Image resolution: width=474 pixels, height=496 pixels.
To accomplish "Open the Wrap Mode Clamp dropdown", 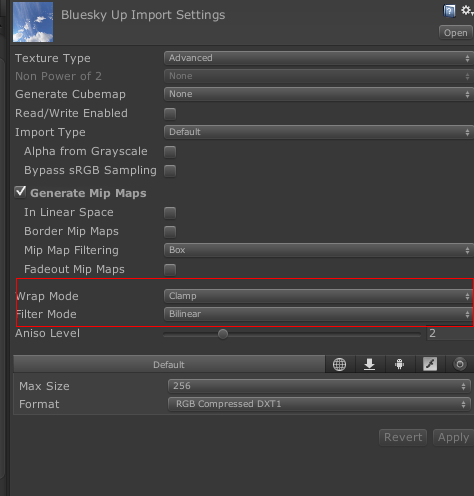I will pyautogui.click(x=319, y=296).
